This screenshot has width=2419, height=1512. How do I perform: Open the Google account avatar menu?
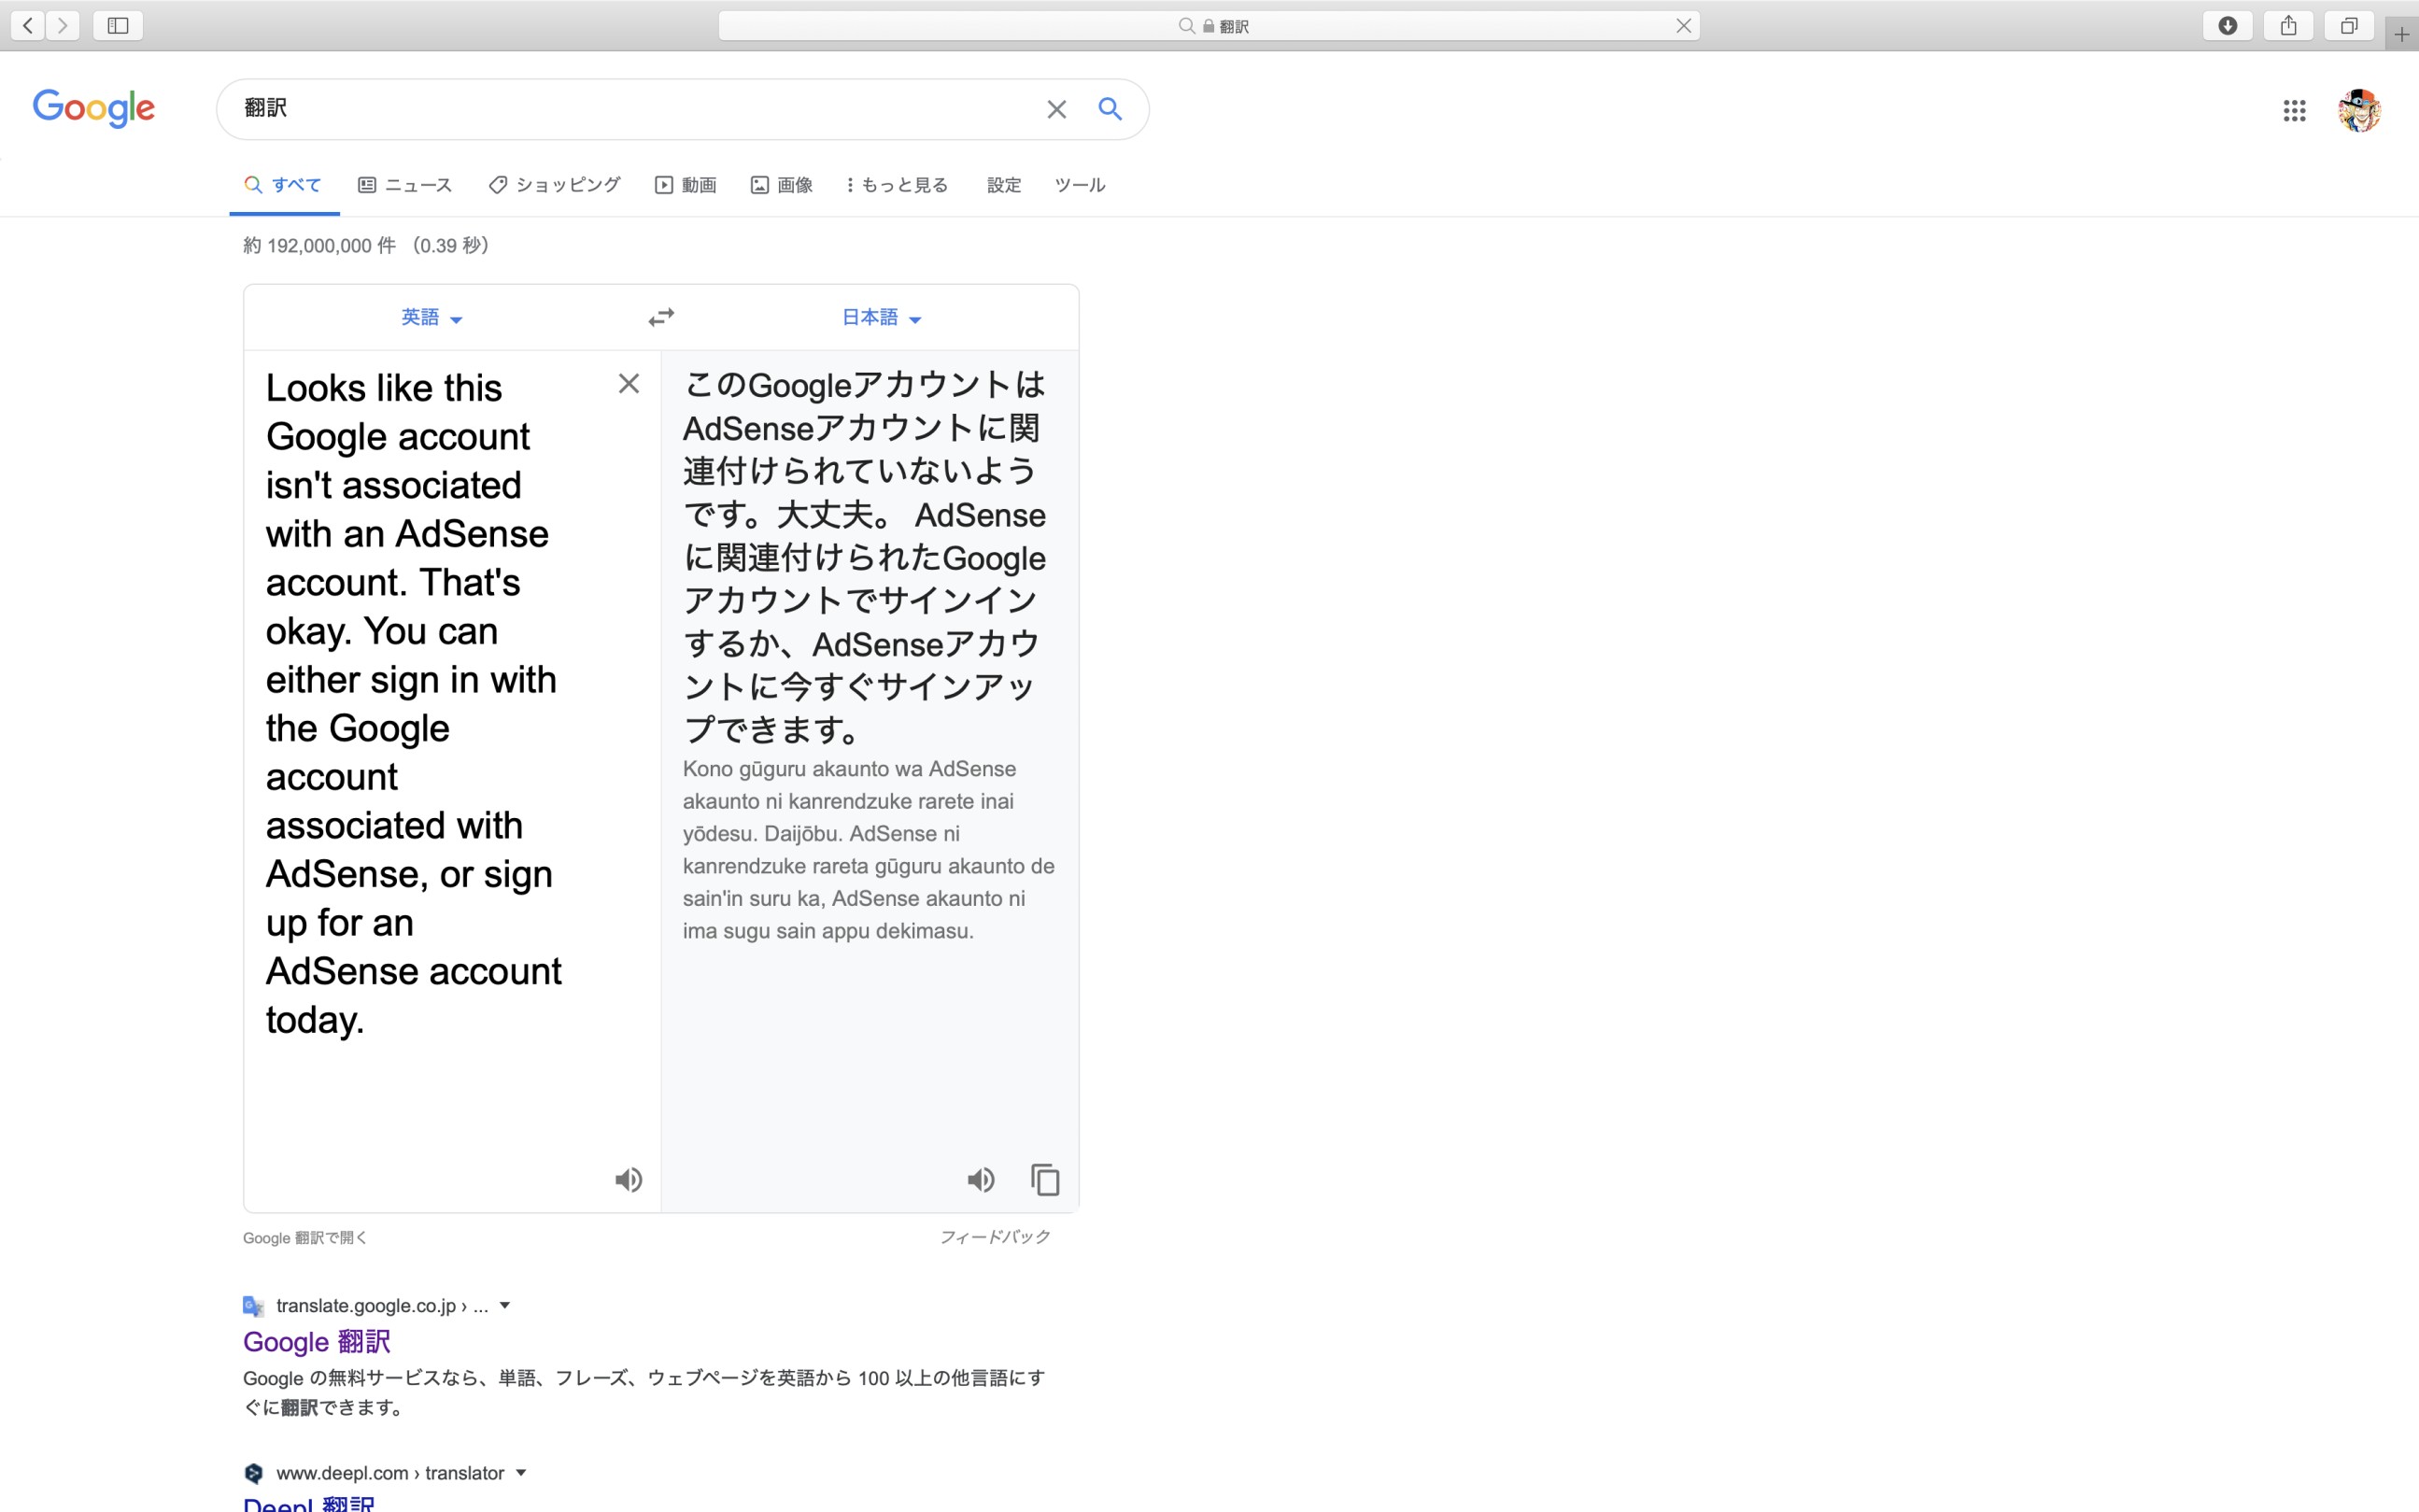(x=2359, y=110)
